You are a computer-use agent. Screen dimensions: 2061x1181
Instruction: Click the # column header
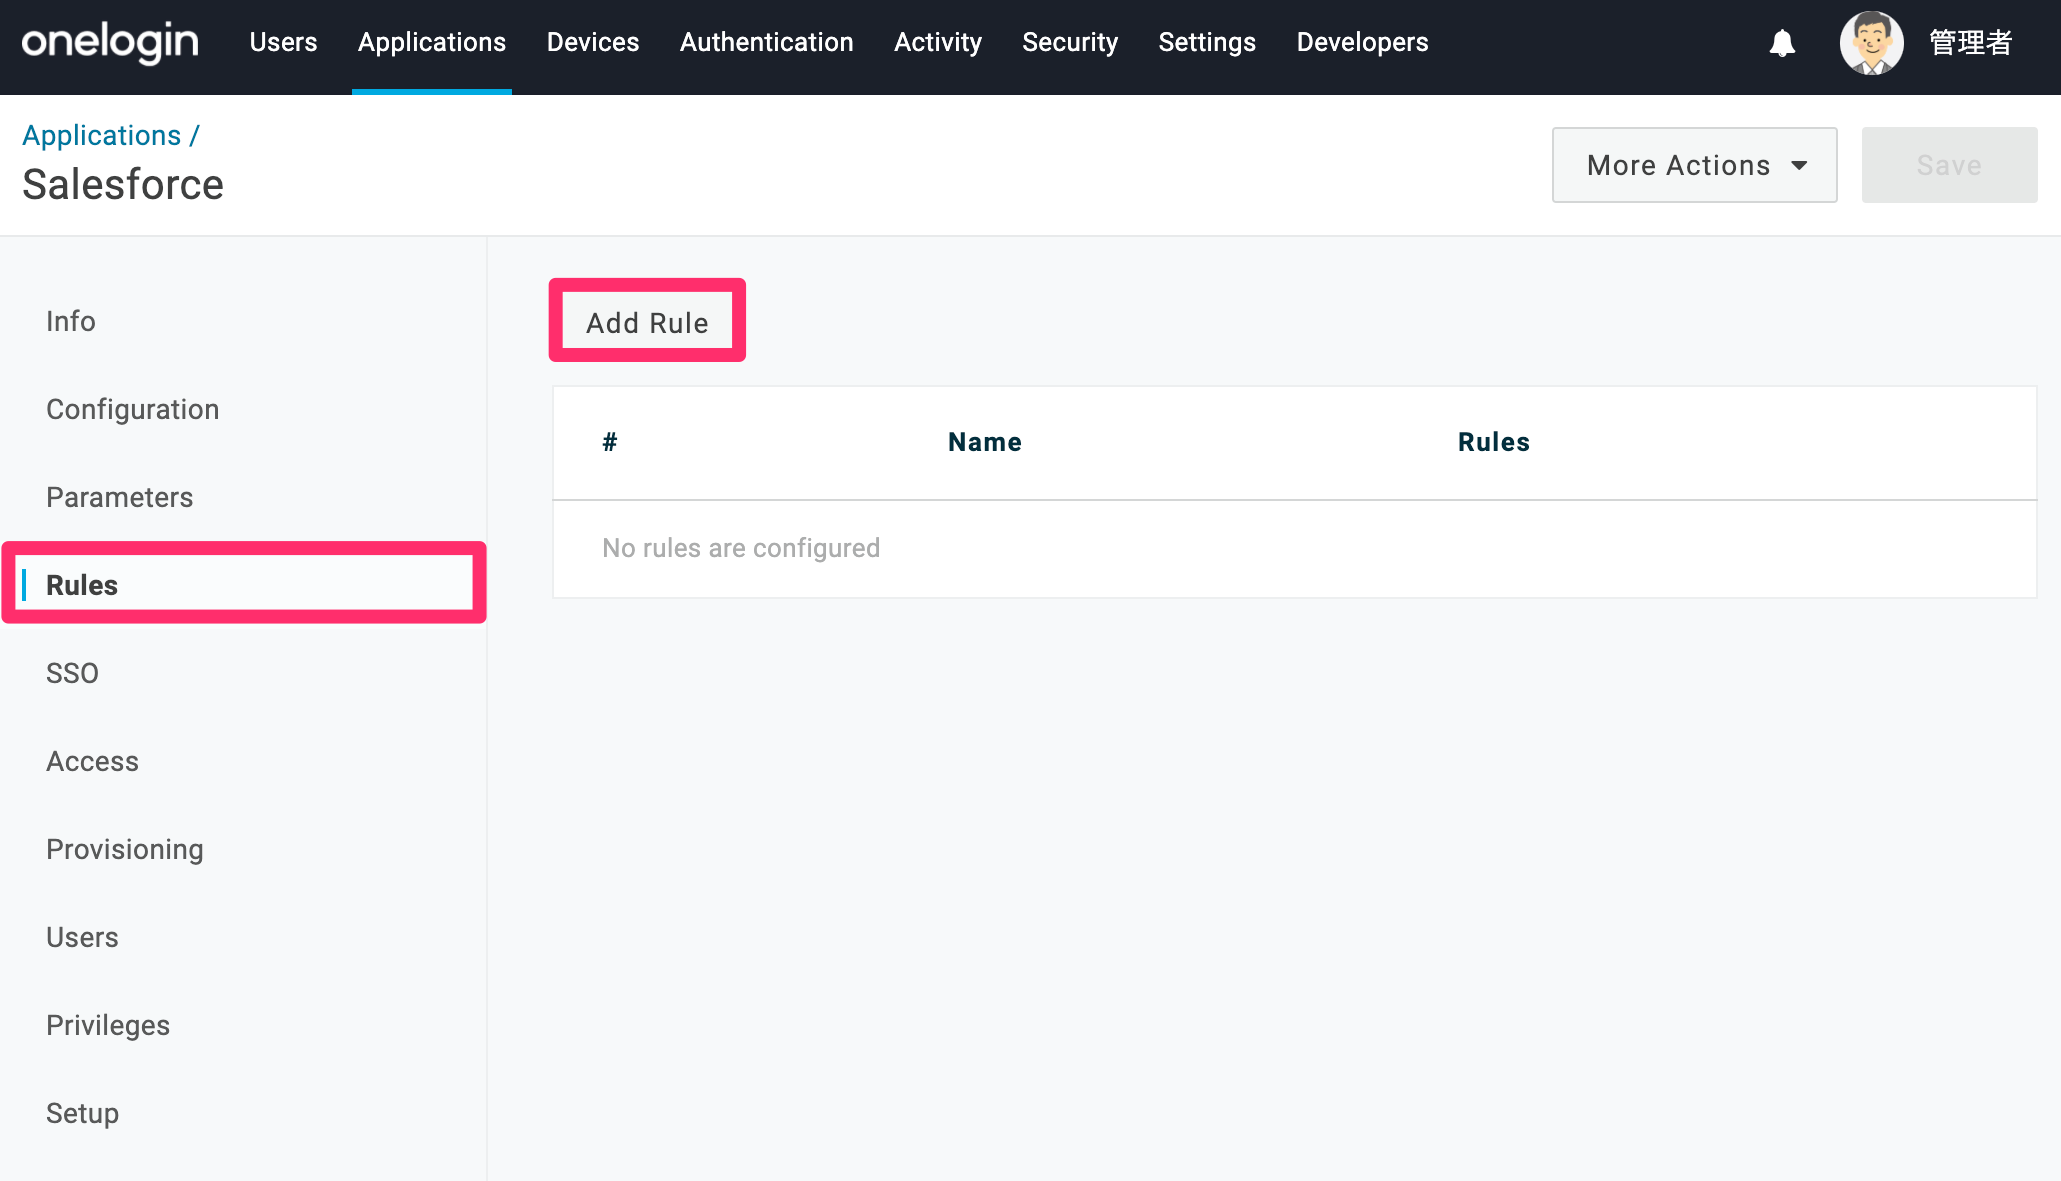[x=610, y=442]
